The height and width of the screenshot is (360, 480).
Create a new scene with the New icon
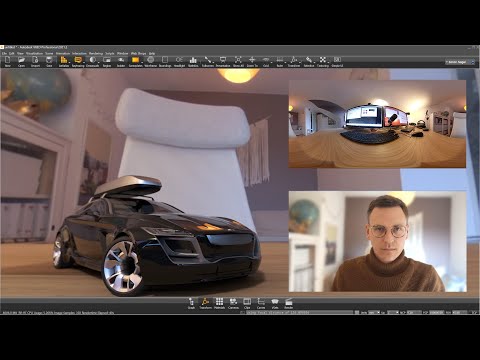(7, 62)
